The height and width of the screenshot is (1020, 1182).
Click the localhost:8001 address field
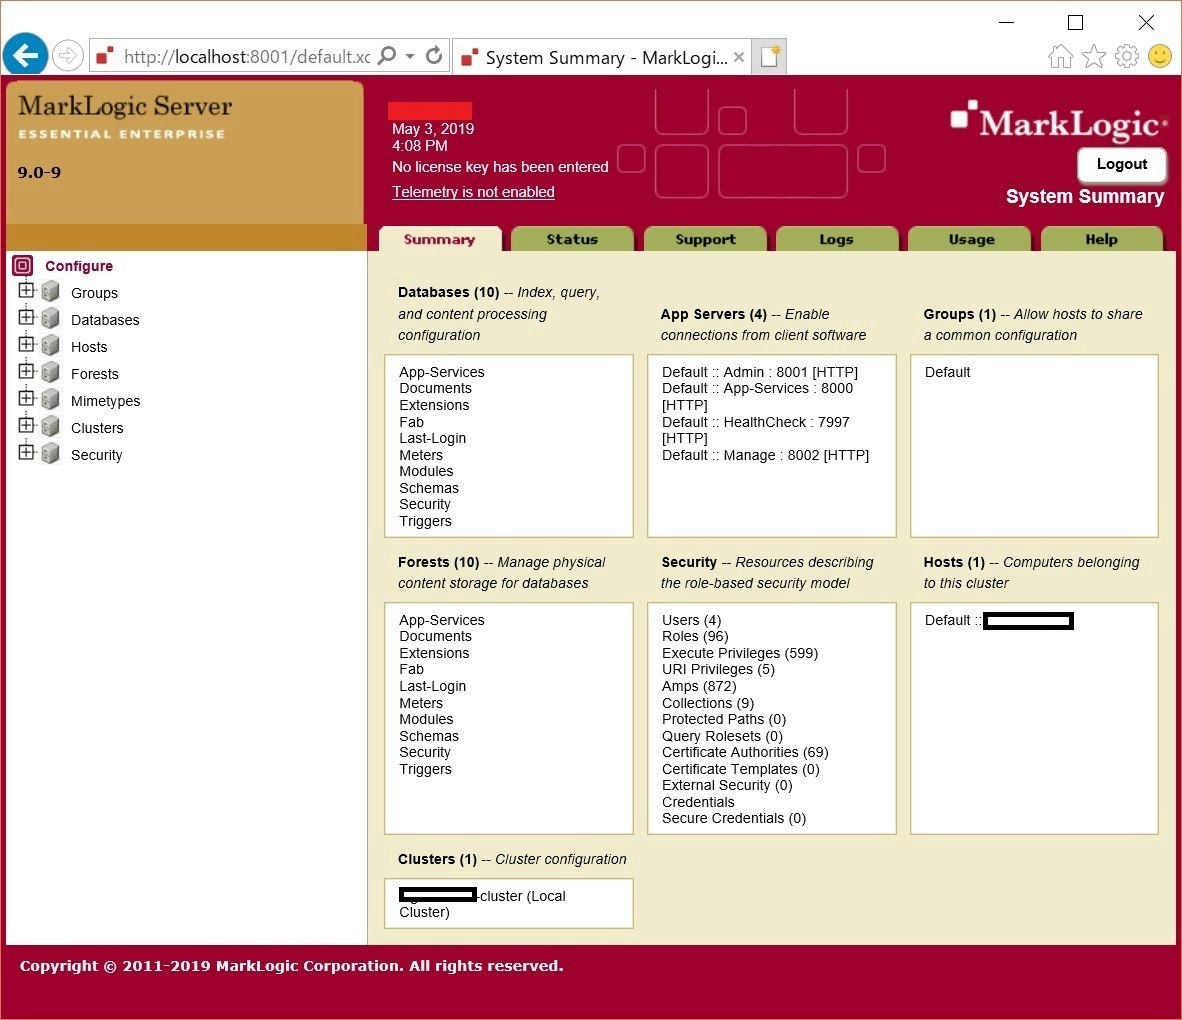247,57
